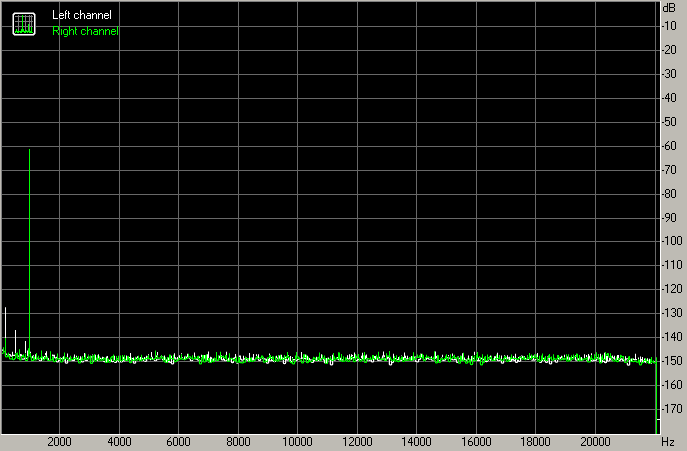Click the '-100' dB axis label
This screenshot has width=687, height=451.
tap(672, 241)
